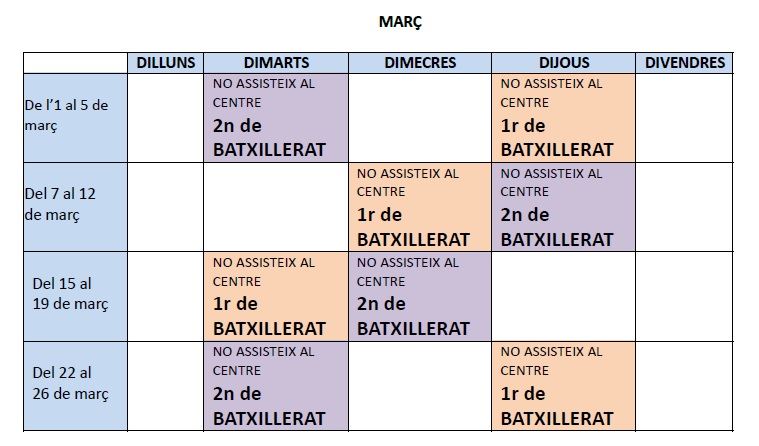This screenshot has width=759, height=446.
Task: Select the "De l'1 al 5 de març" row label
Action: (x=76, y=116)
